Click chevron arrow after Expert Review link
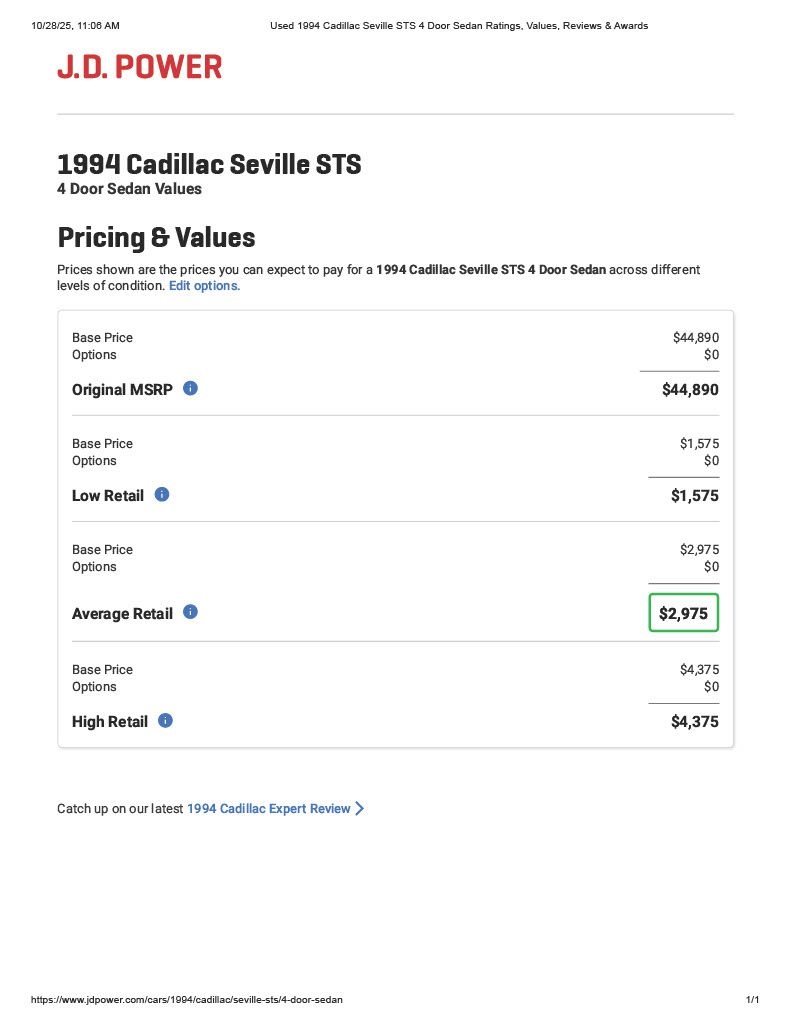The height and width of the screenshot is (1024, 791). pyautogui.click(x=360, y=808)
